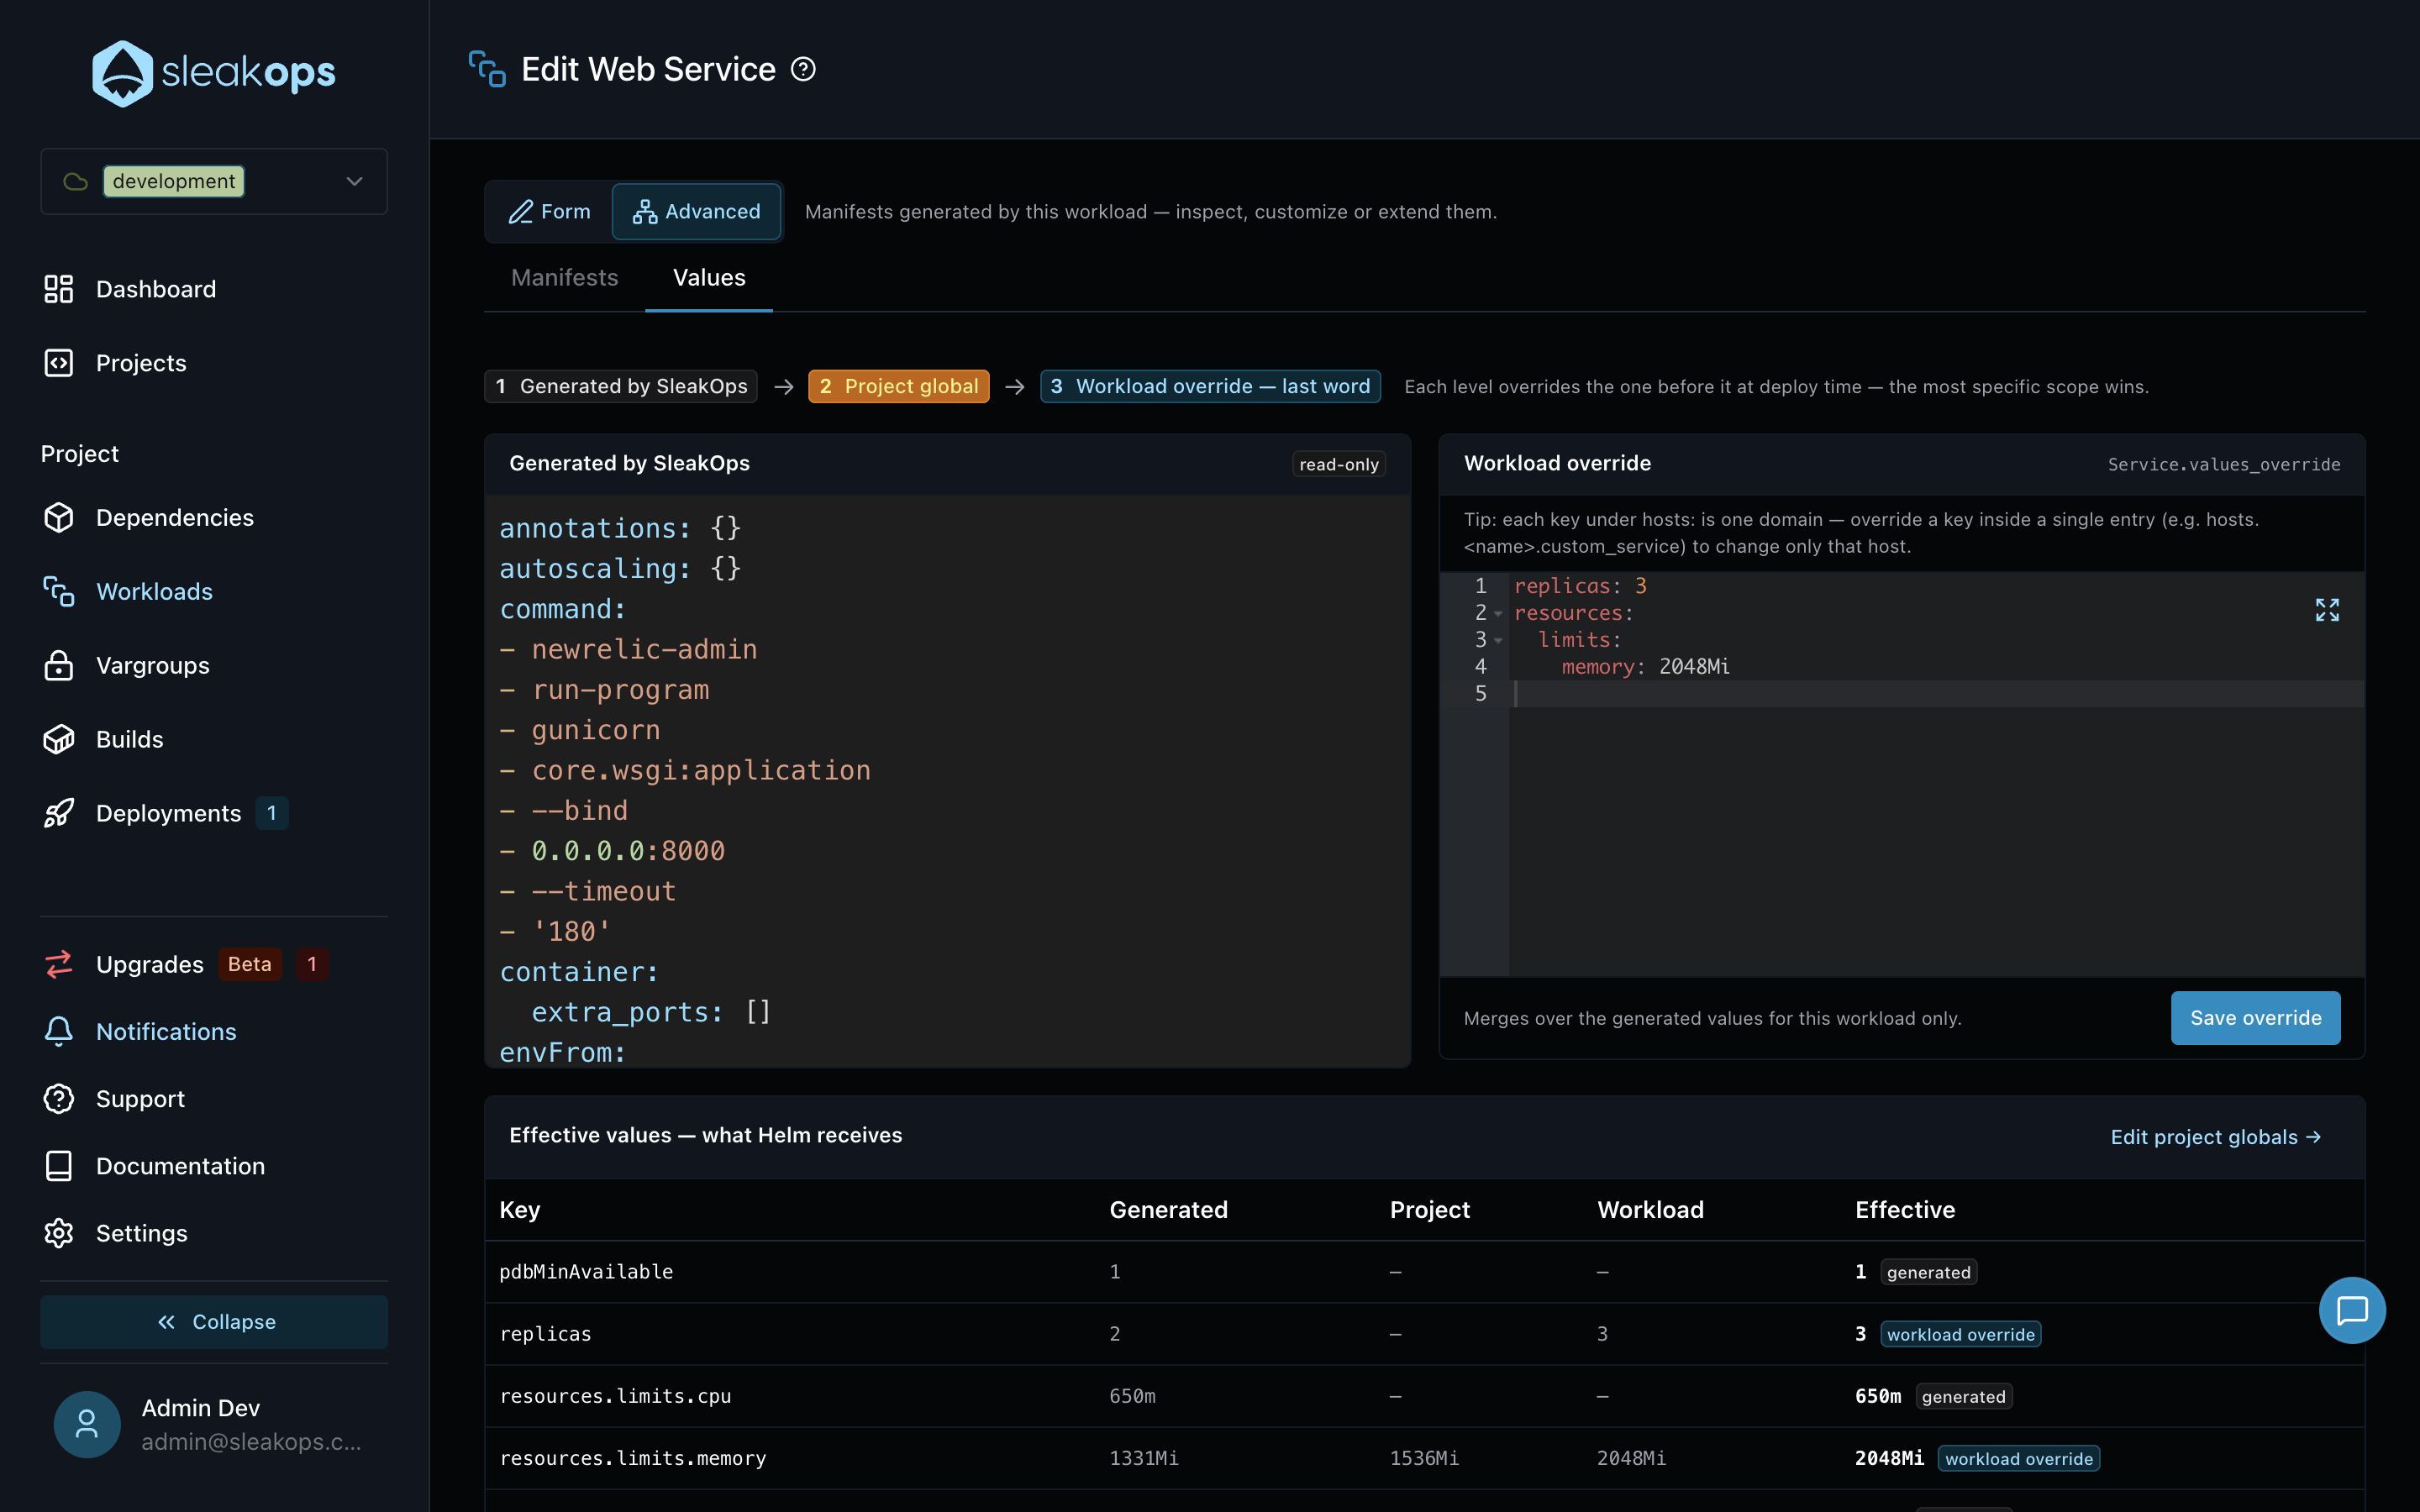Select the Workloads sidebar icon
The image size is (2420, 1512).
[59, 591]
